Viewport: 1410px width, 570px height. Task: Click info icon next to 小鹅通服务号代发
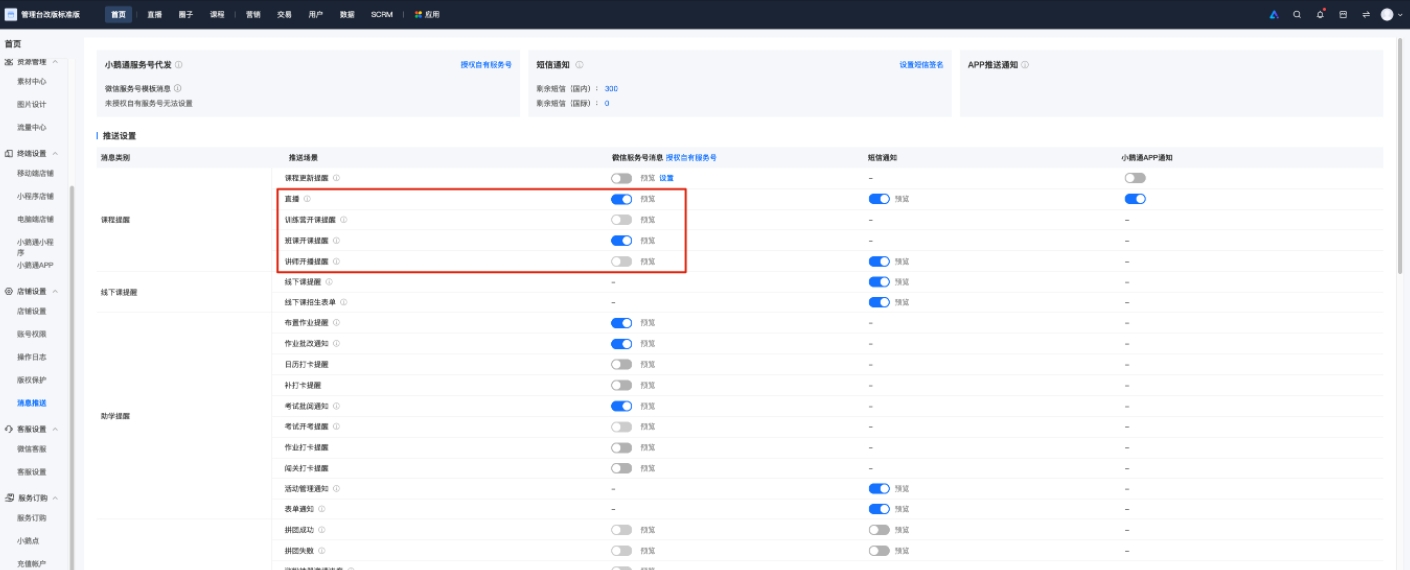coord(179,65)
